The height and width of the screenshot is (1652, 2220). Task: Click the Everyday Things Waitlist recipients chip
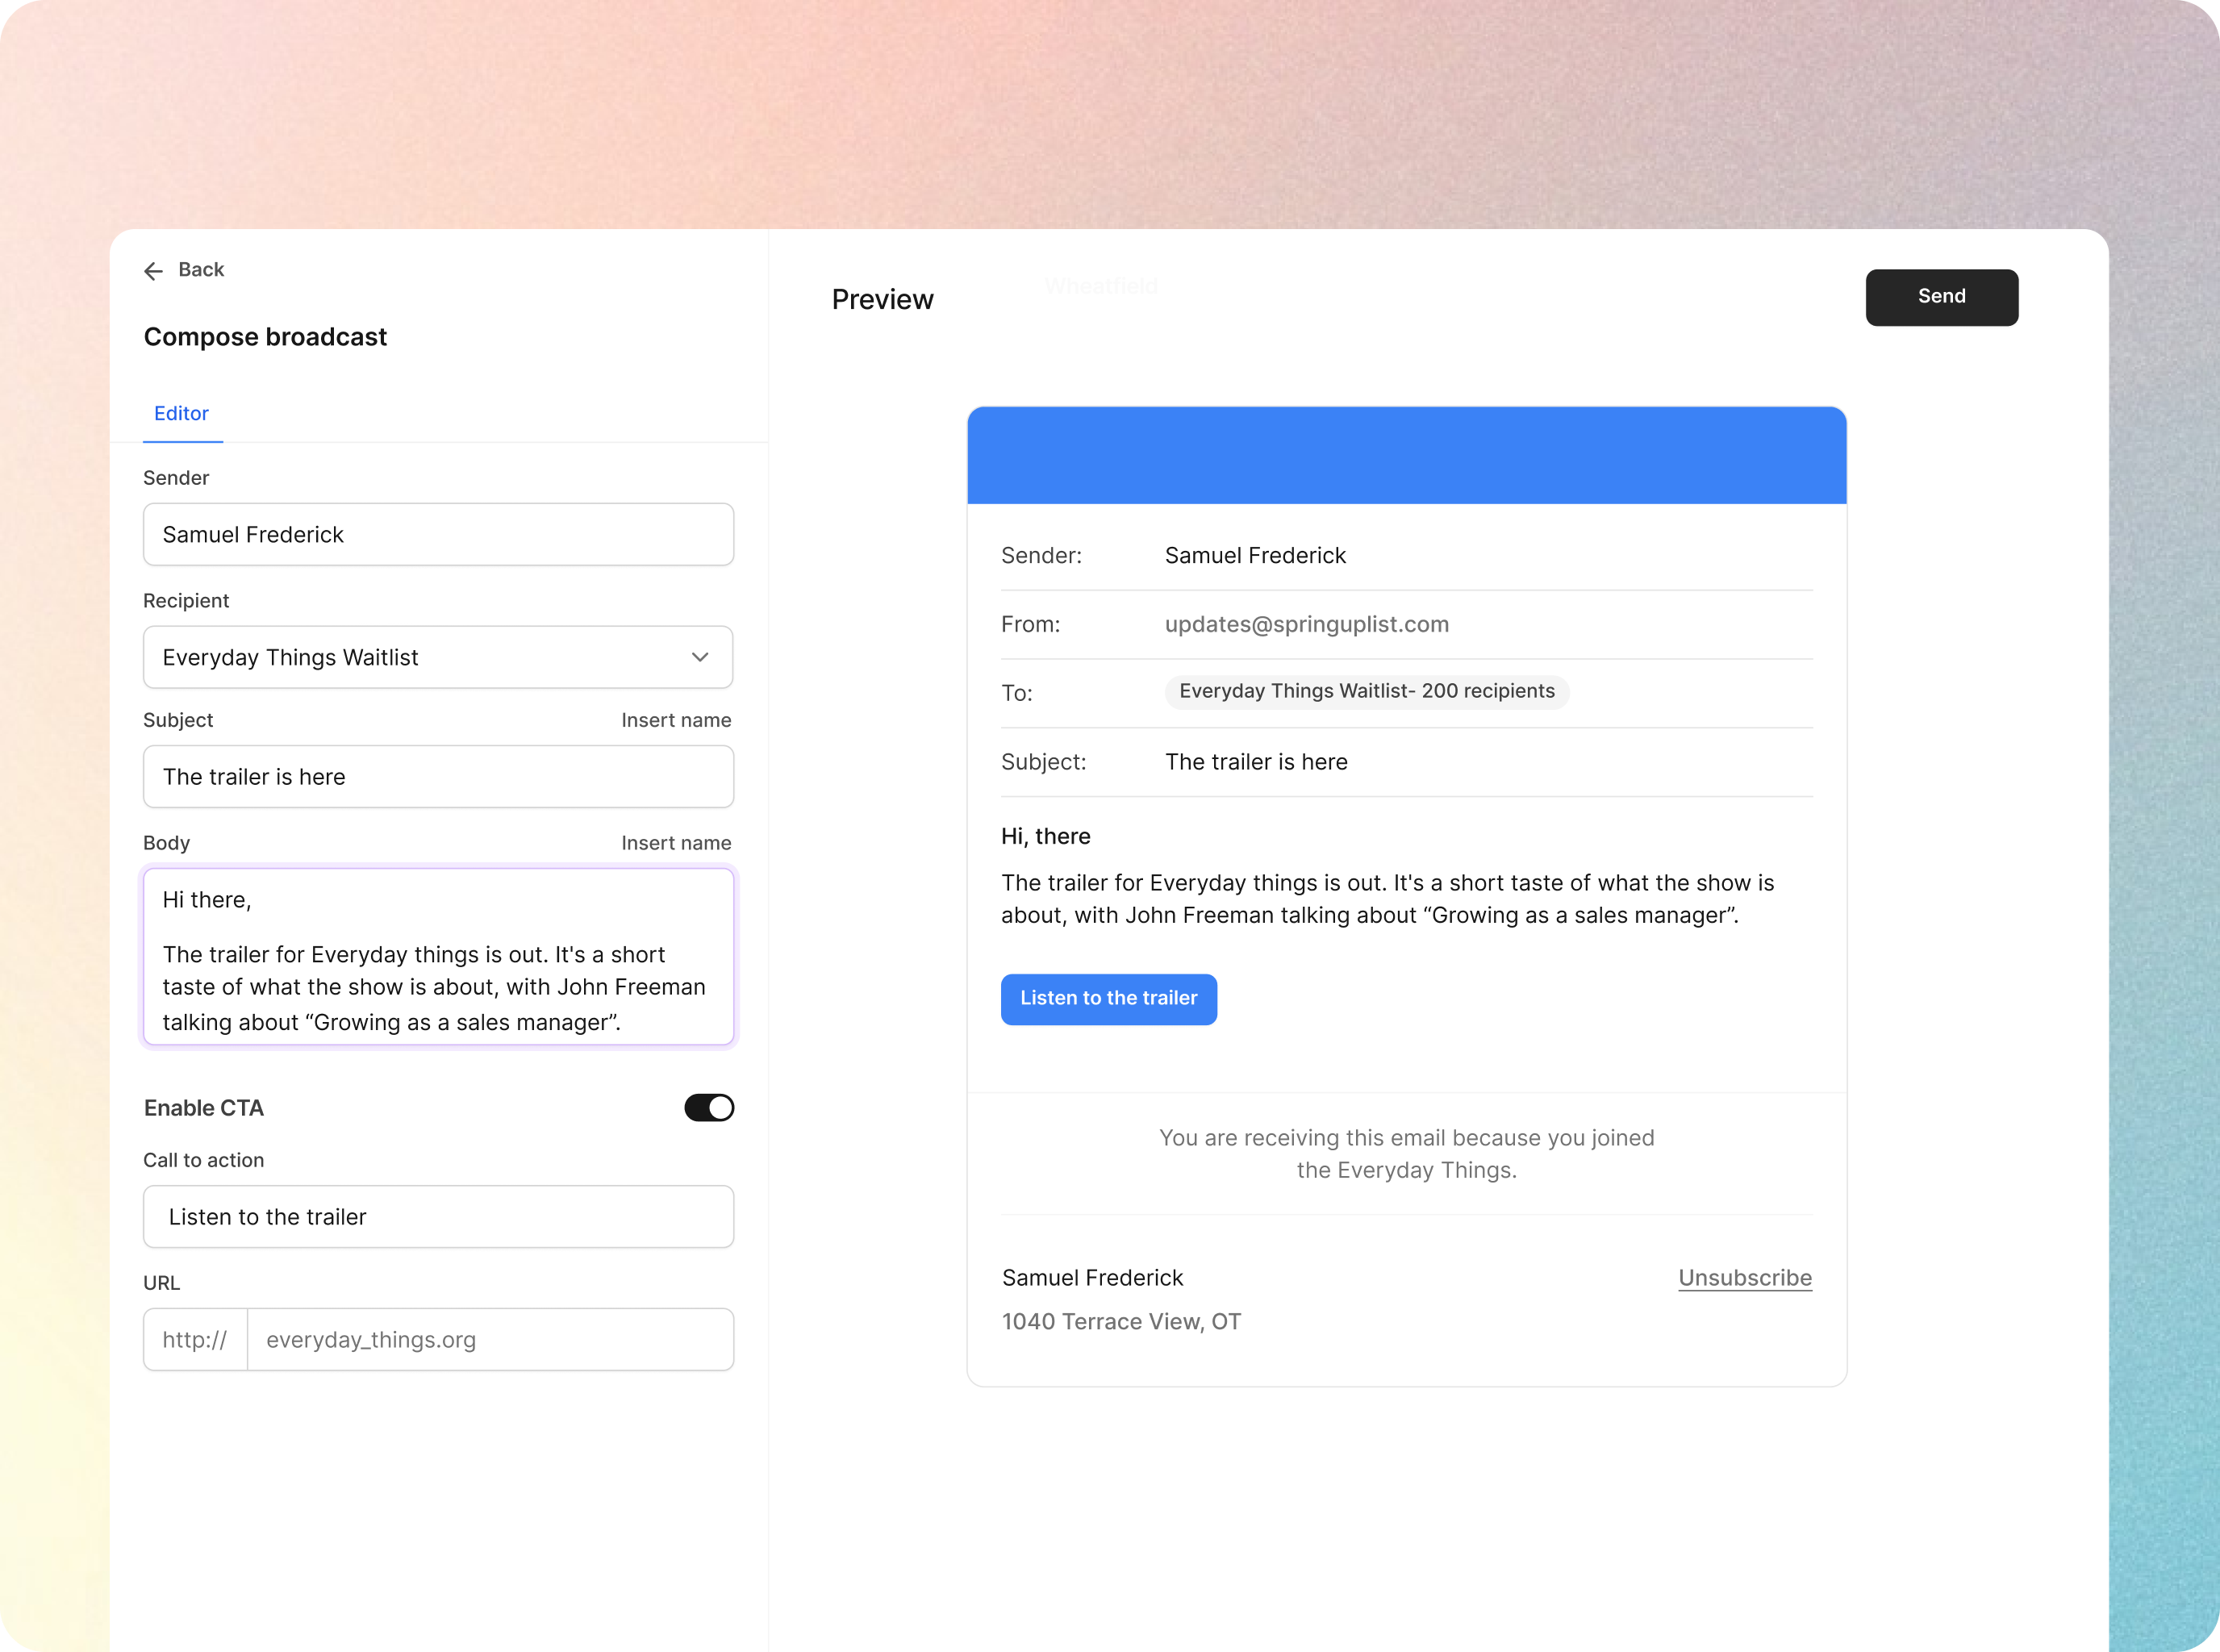point(1366,691)
